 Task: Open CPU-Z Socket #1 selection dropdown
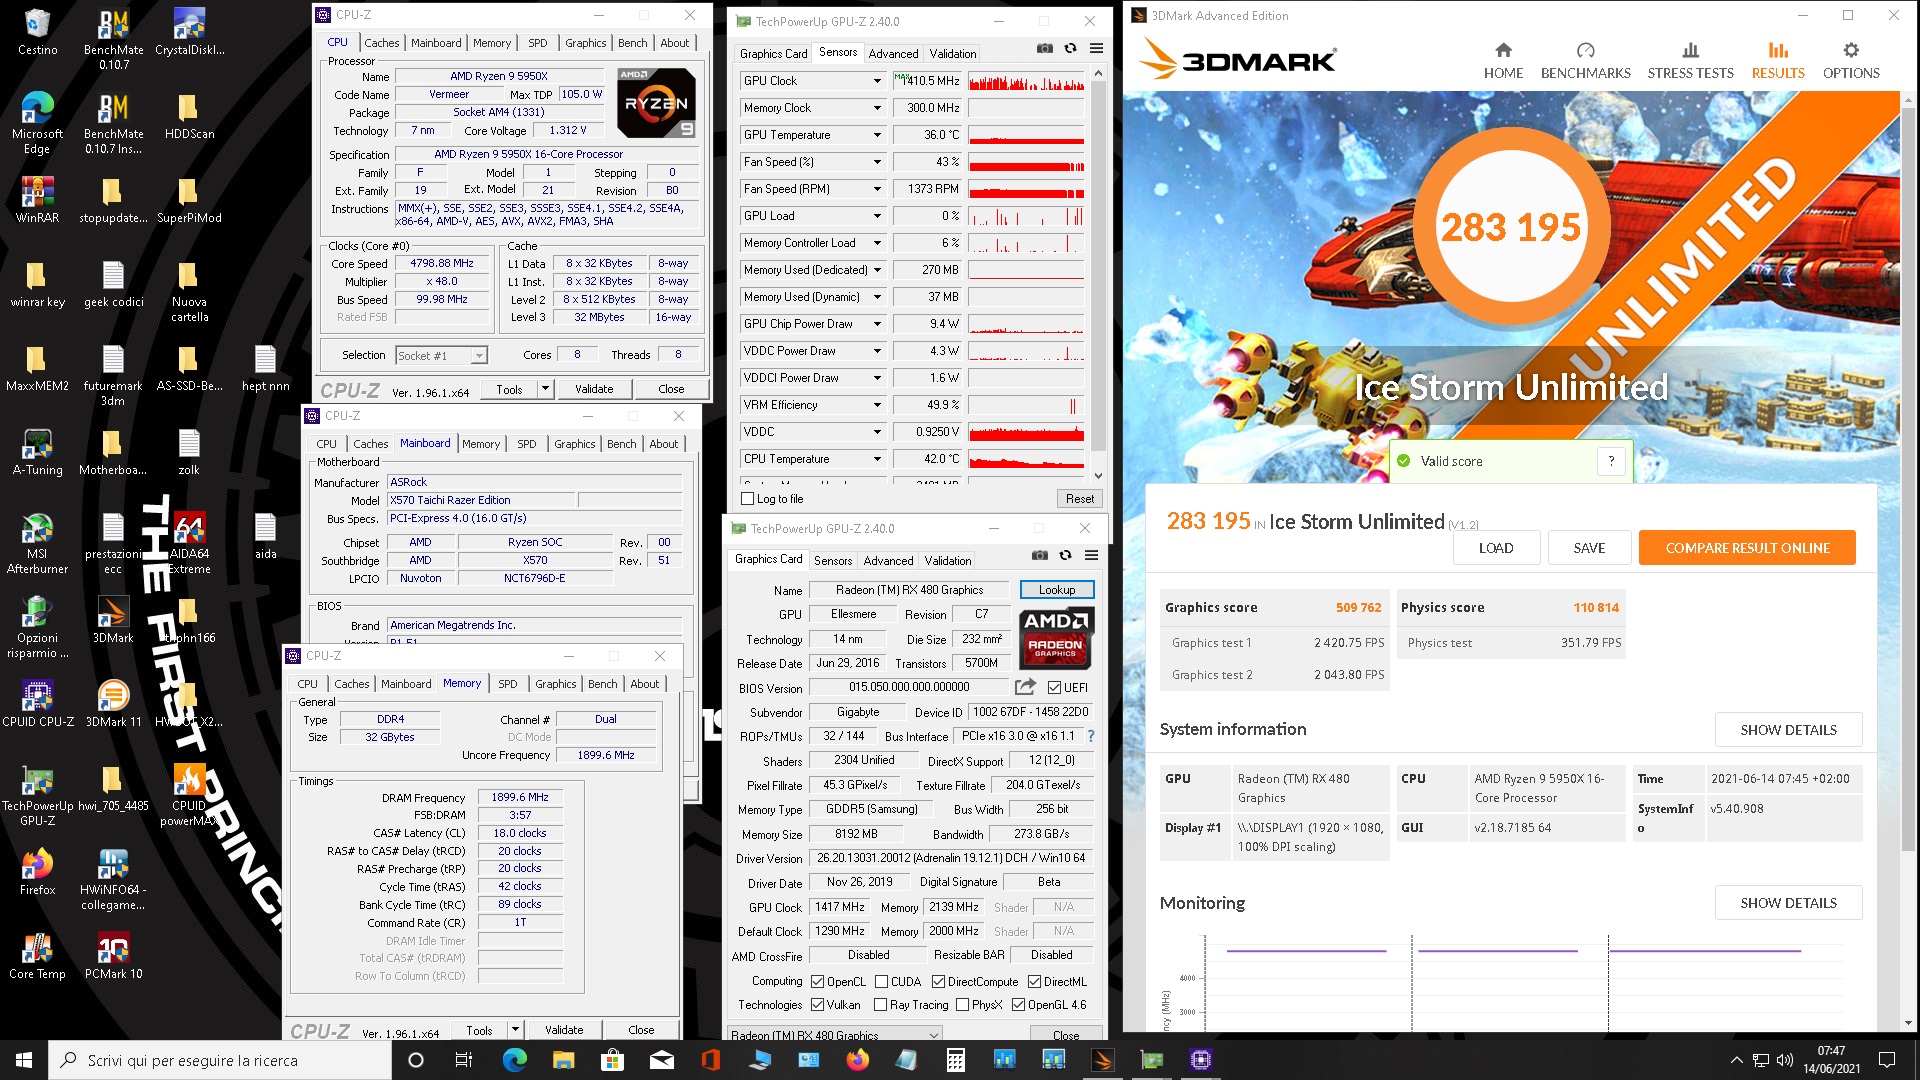coord(441,355)
